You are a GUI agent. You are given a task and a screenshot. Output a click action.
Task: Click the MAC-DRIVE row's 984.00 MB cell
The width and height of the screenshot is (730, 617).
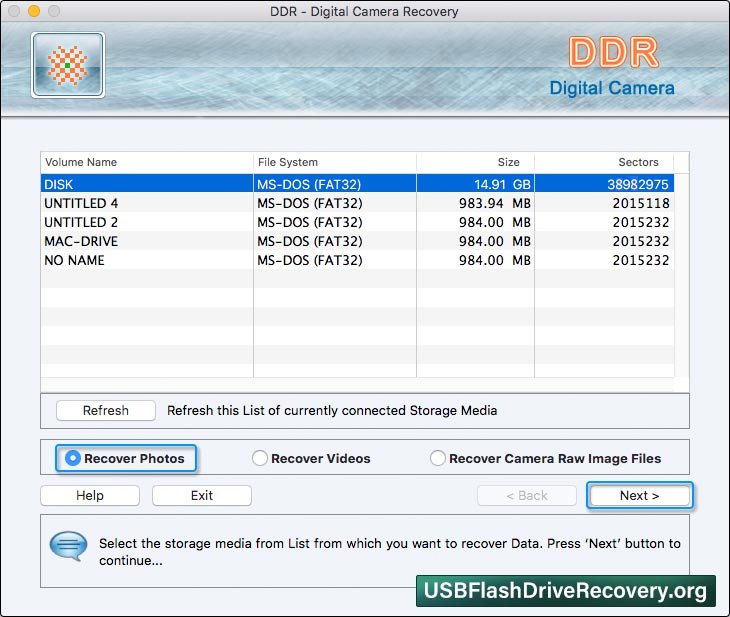point(475,241)
